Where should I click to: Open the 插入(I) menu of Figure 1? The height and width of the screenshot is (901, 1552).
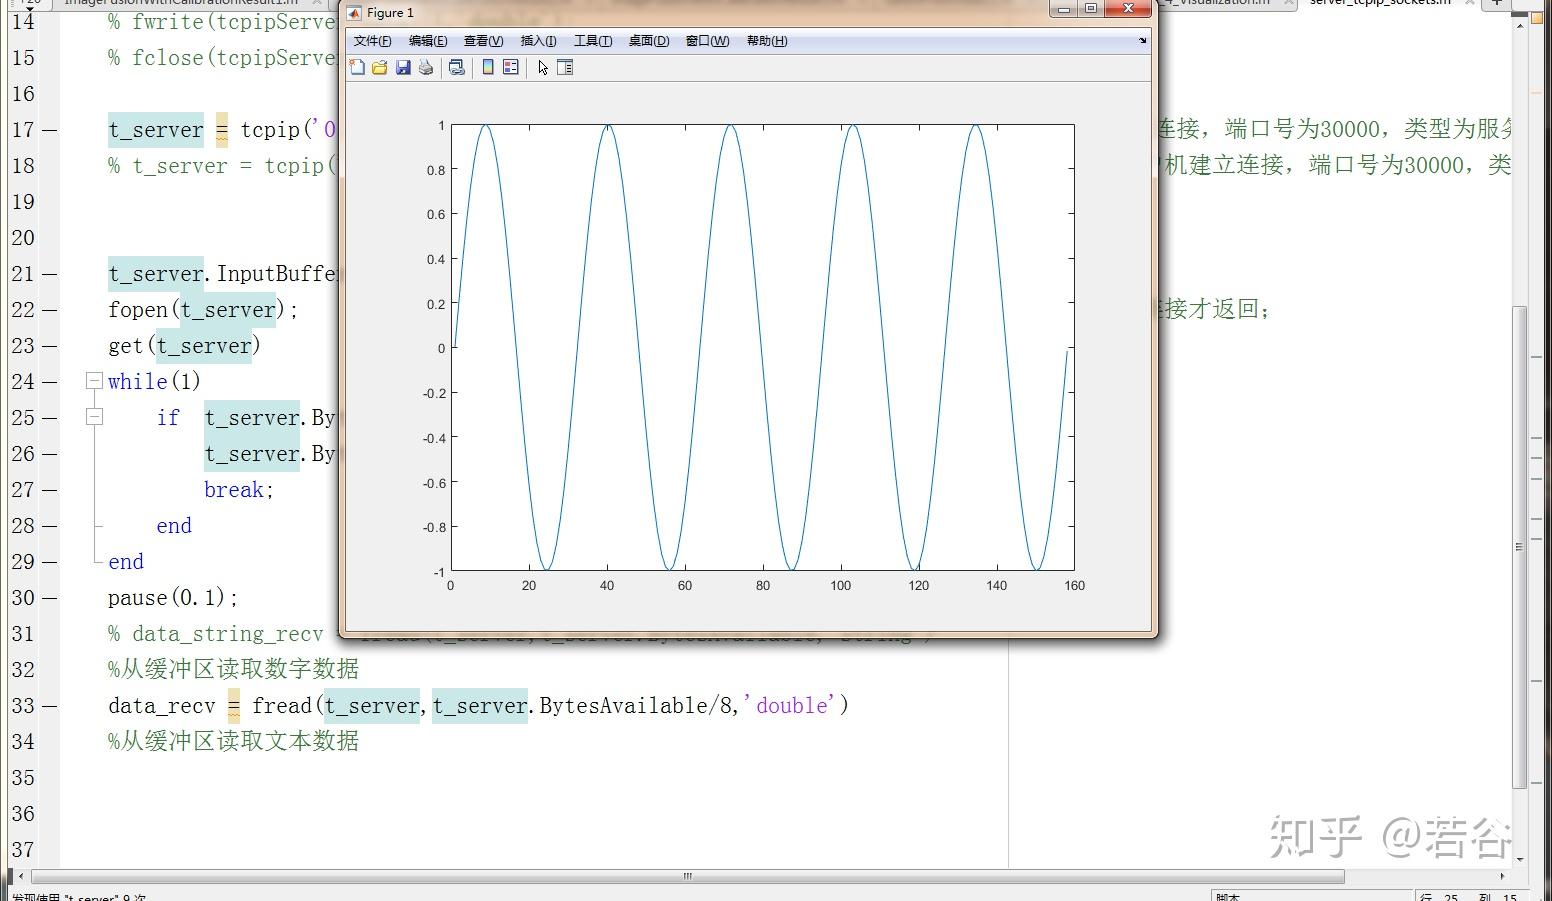click(538, 41)
